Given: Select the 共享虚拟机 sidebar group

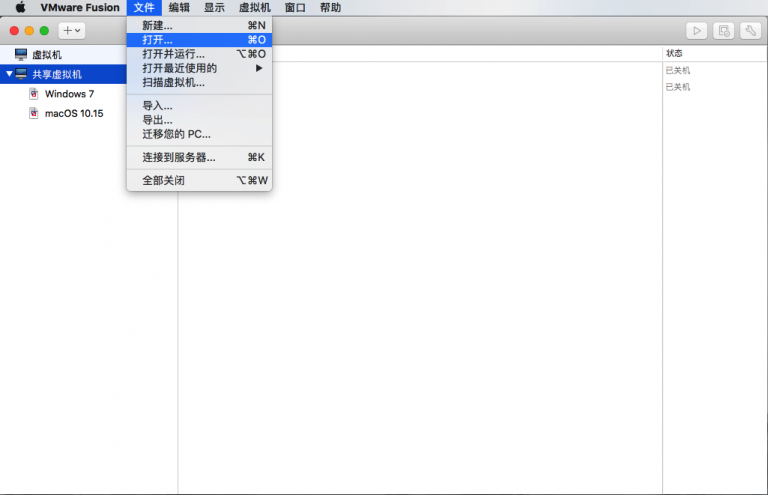Looking at the screenshot, I should point(64,74).
